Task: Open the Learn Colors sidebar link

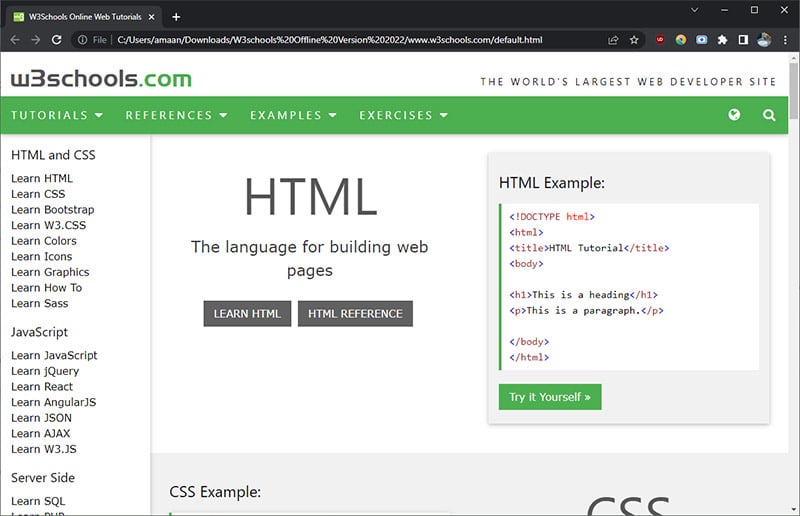Action: pyautogui.click(x=44, y=241)
